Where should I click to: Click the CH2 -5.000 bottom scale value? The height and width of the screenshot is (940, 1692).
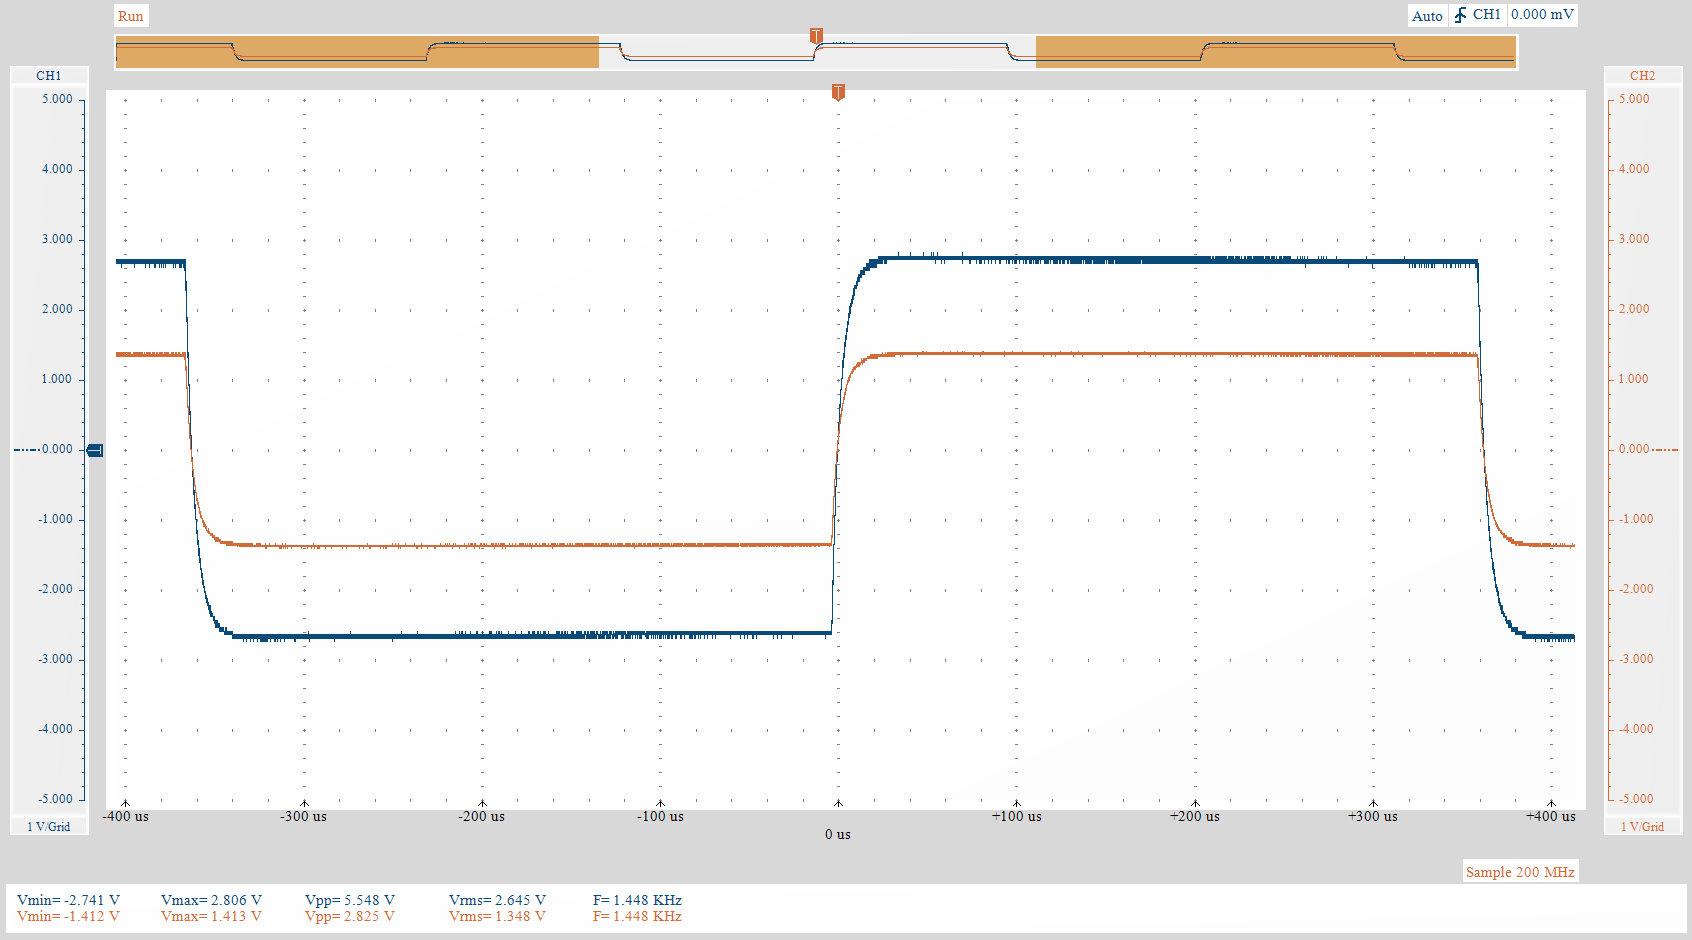point(1636,799)
